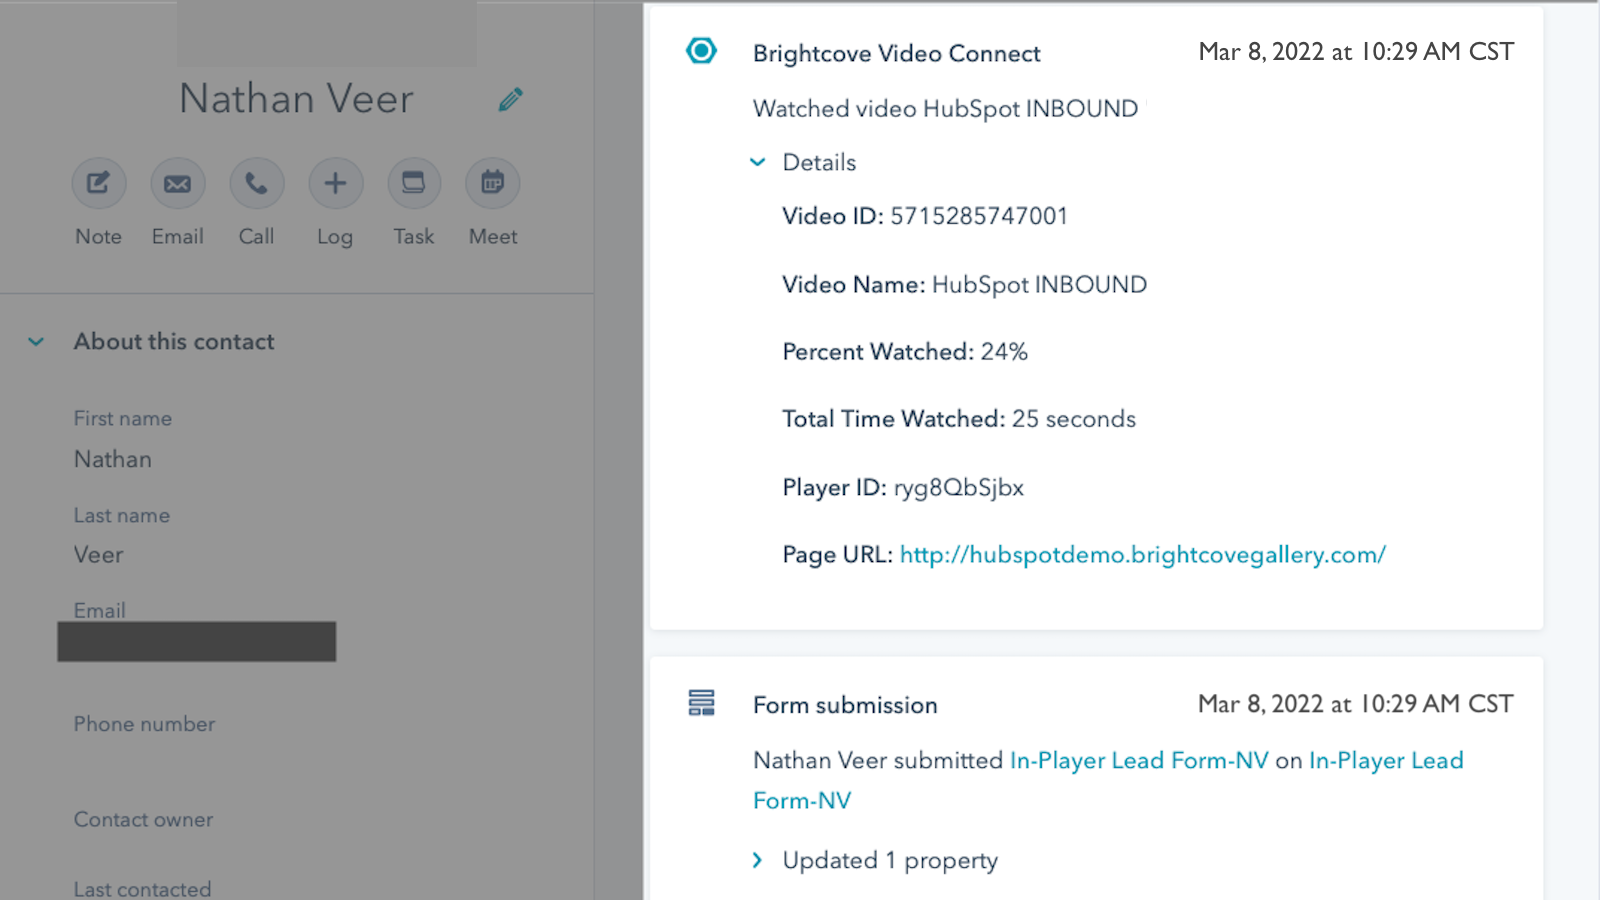Select the Last name field showing Veer
This screenshot has width=1600, height=900.
(98, 555)
